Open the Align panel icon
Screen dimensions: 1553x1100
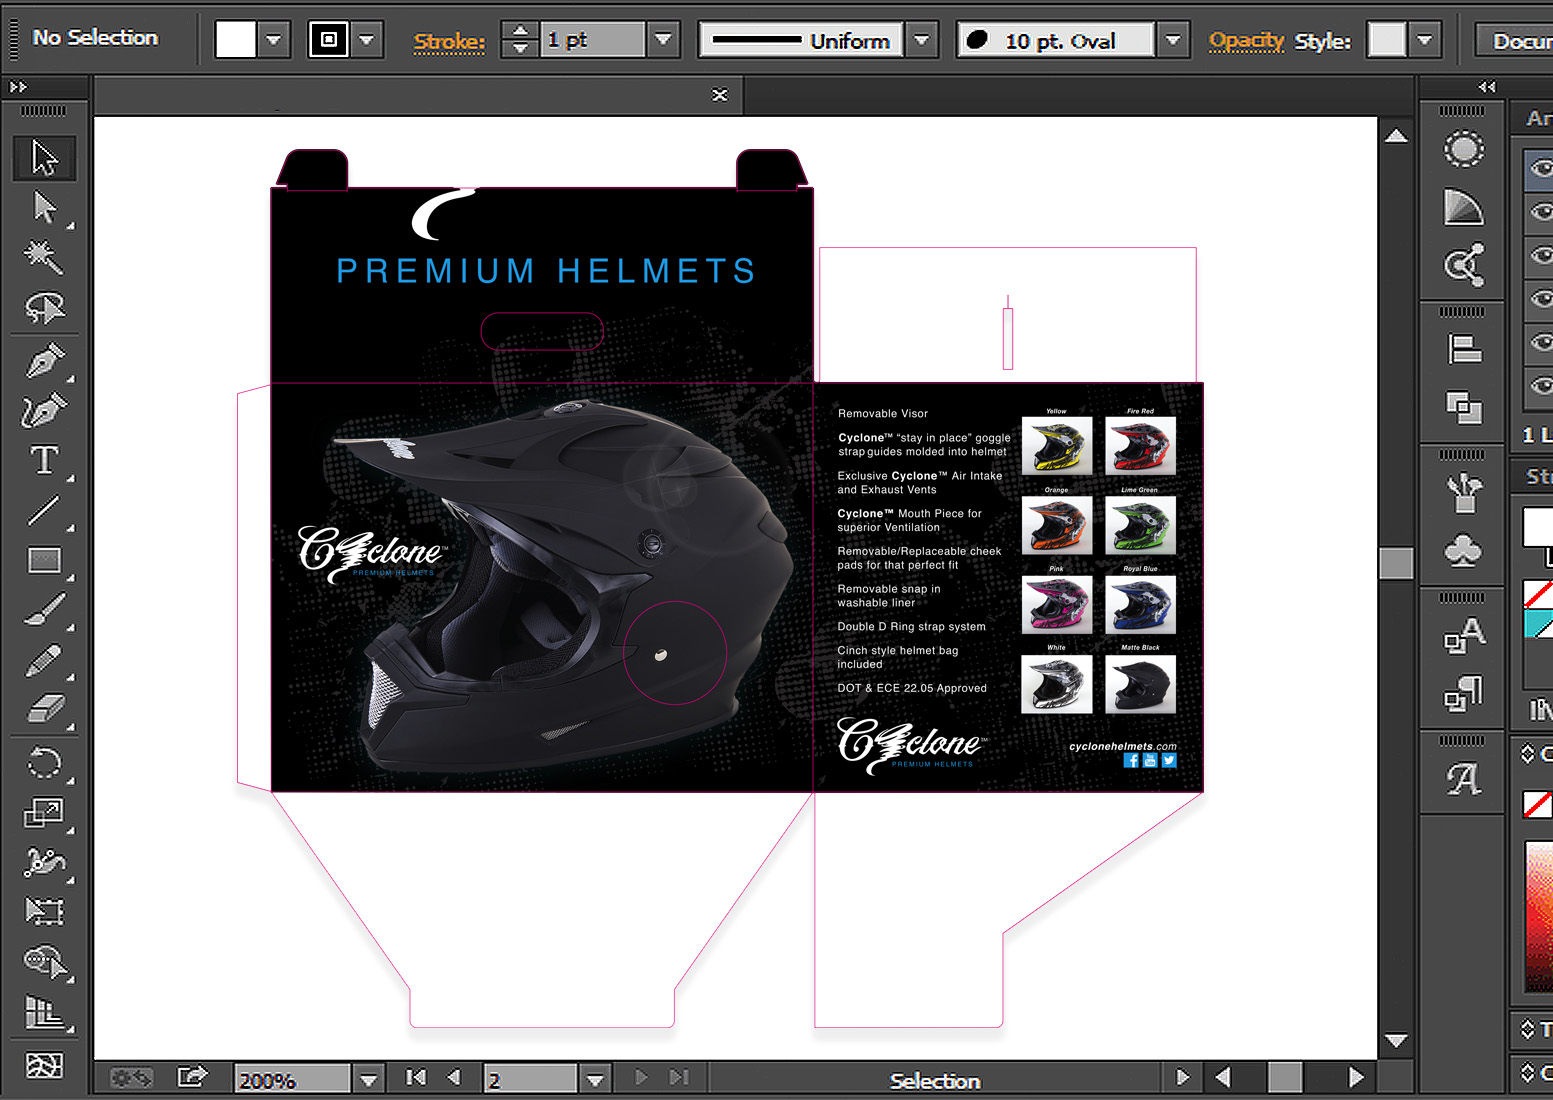(1463, 349)
